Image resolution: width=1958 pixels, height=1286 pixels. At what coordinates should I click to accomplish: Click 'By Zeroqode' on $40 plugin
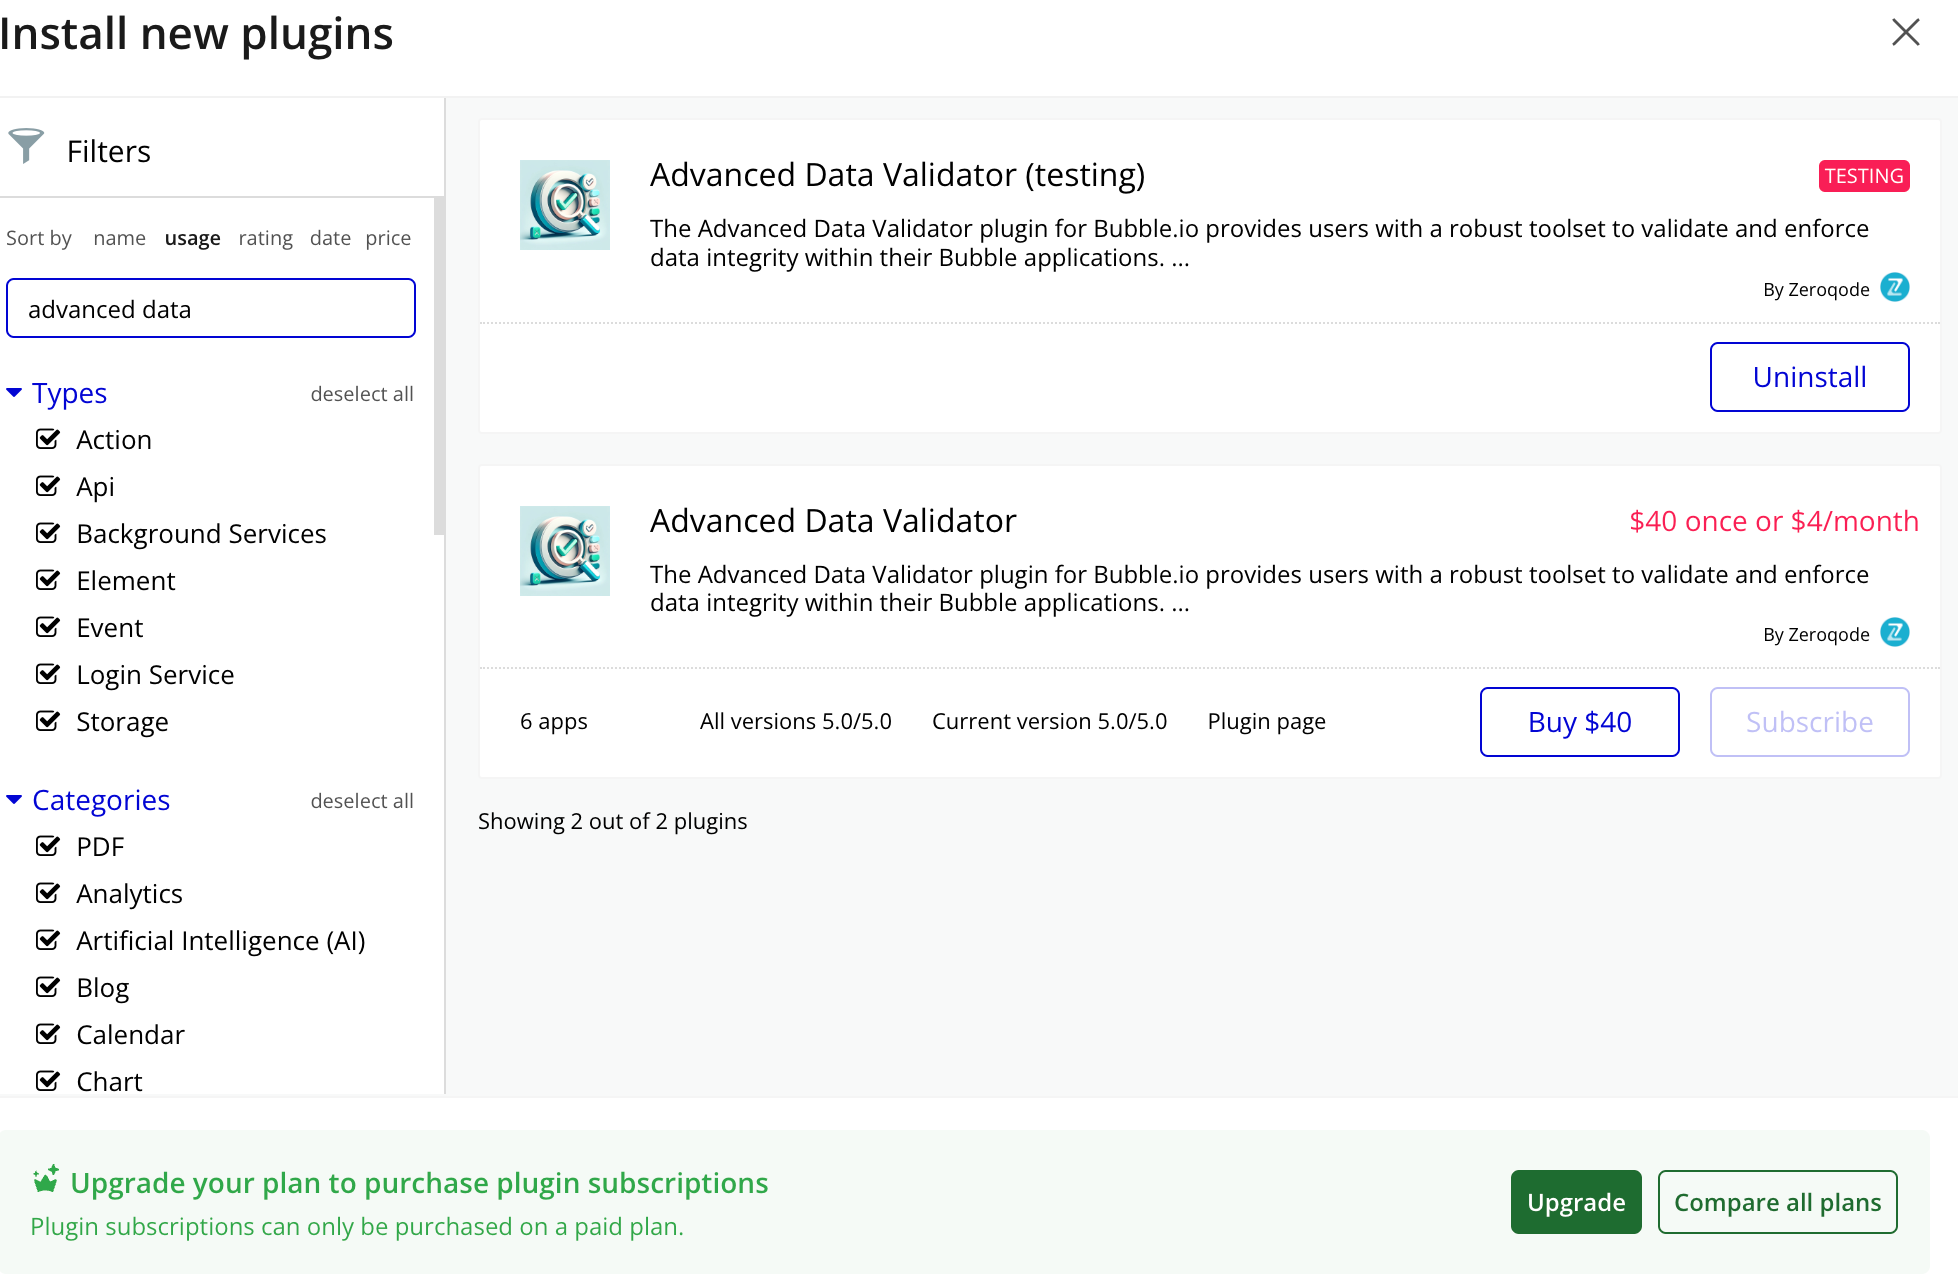point(1816,634)
